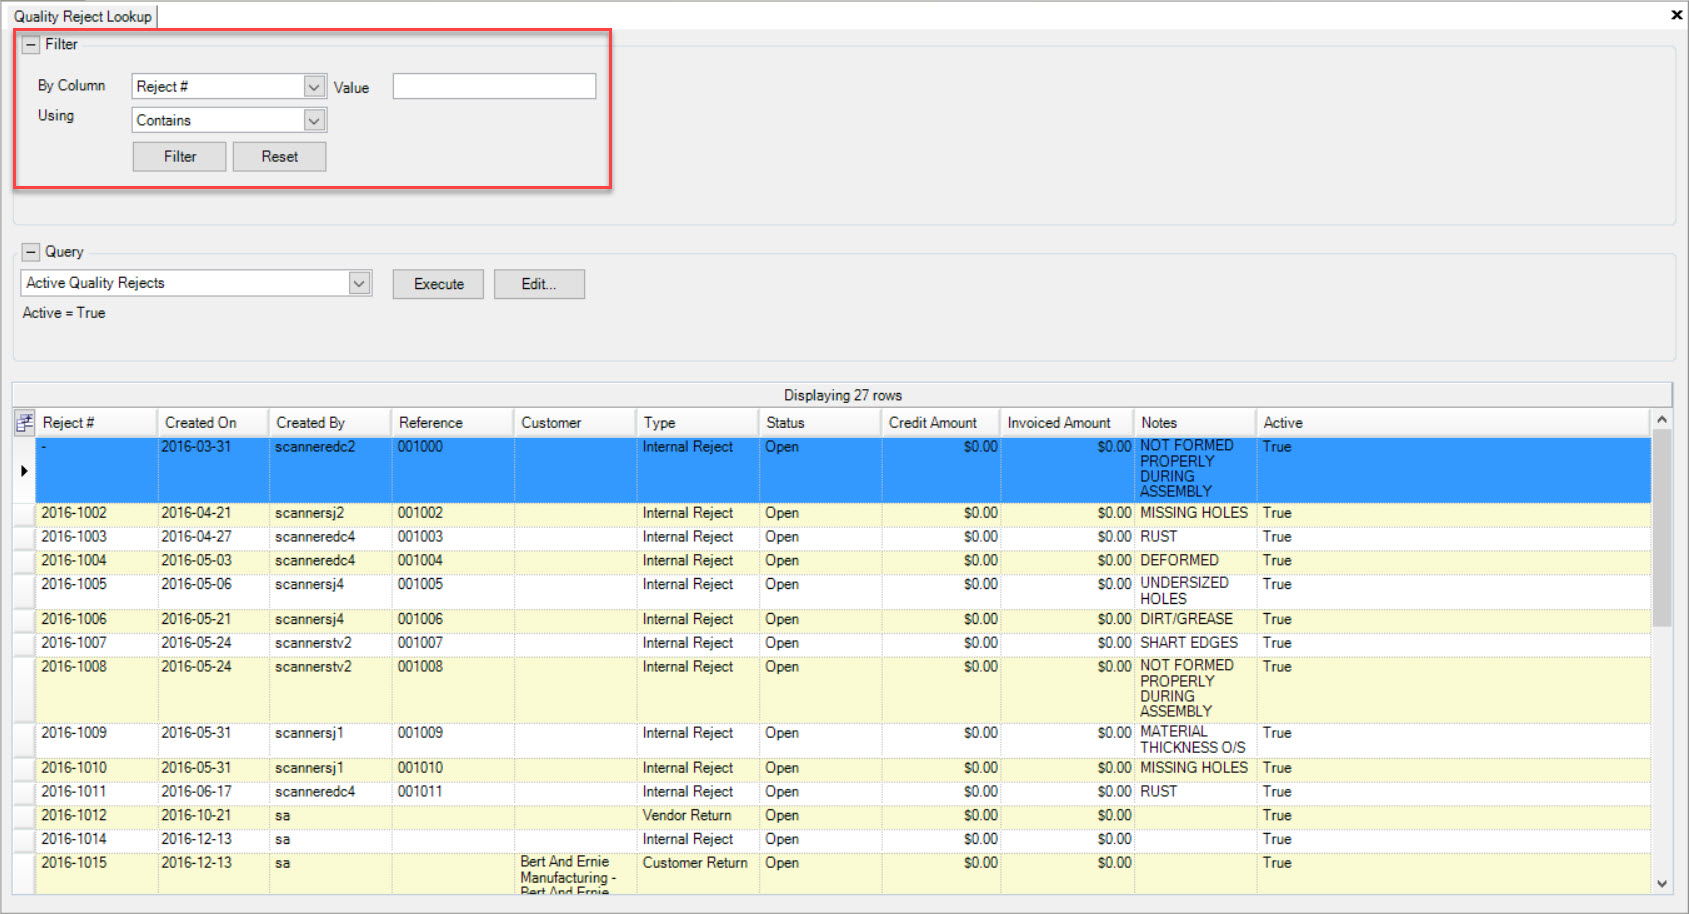Click the Filter button
1689x914 pixels.
coord(180,157)
